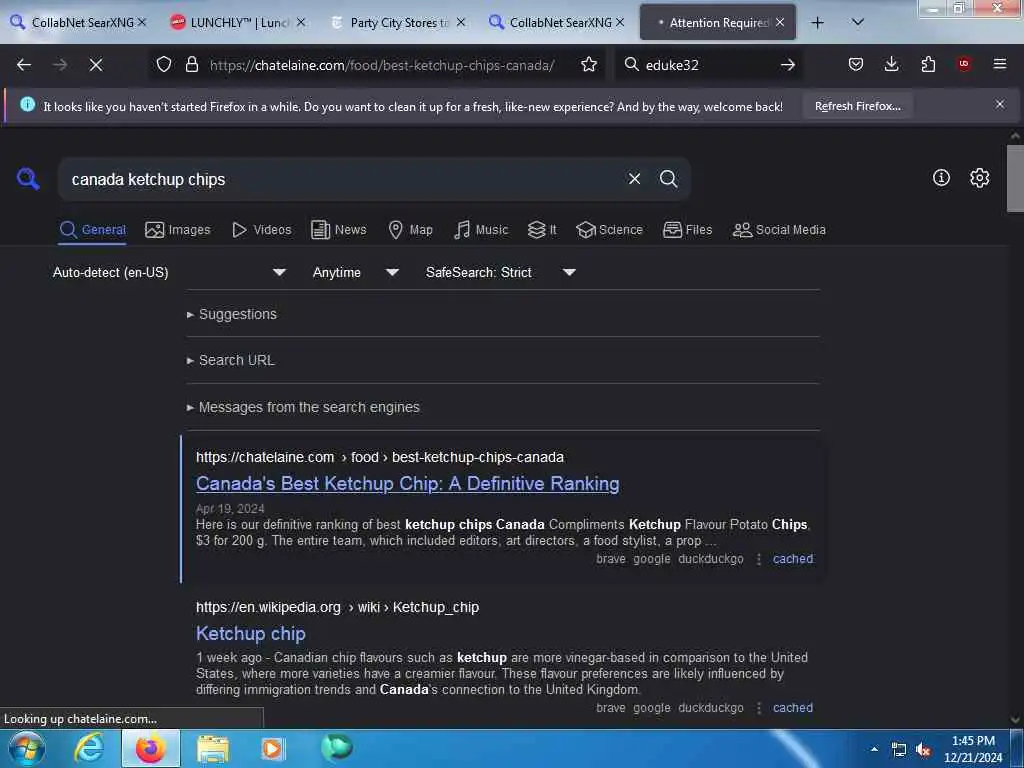This screenshot has height=768, width=1024.
Task: Clear the search query with X
Action: [634, 179]
